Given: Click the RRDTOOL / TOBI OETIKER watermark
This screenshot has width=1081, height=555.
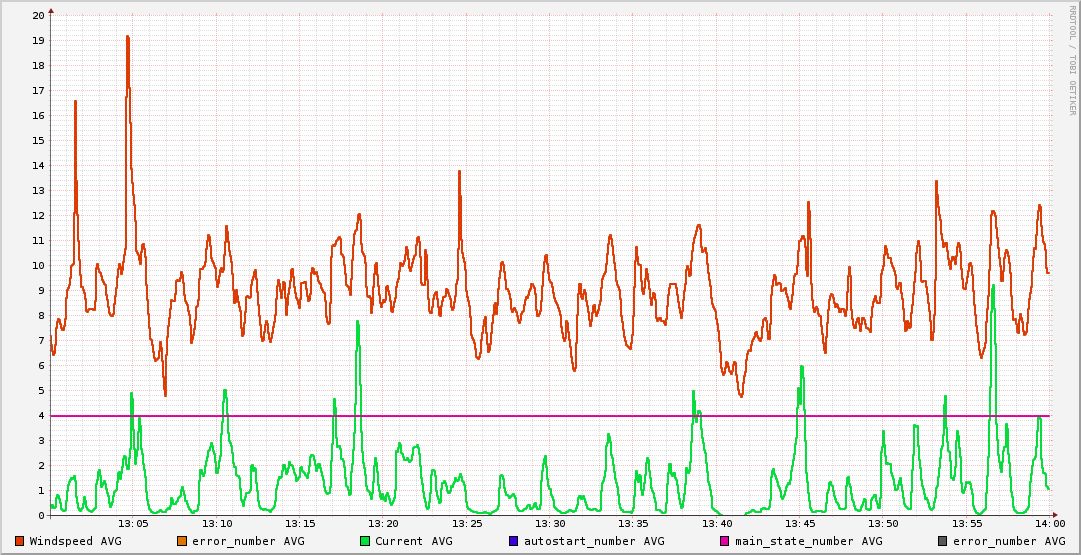Looking at the screenshot, I should 1072,60.
